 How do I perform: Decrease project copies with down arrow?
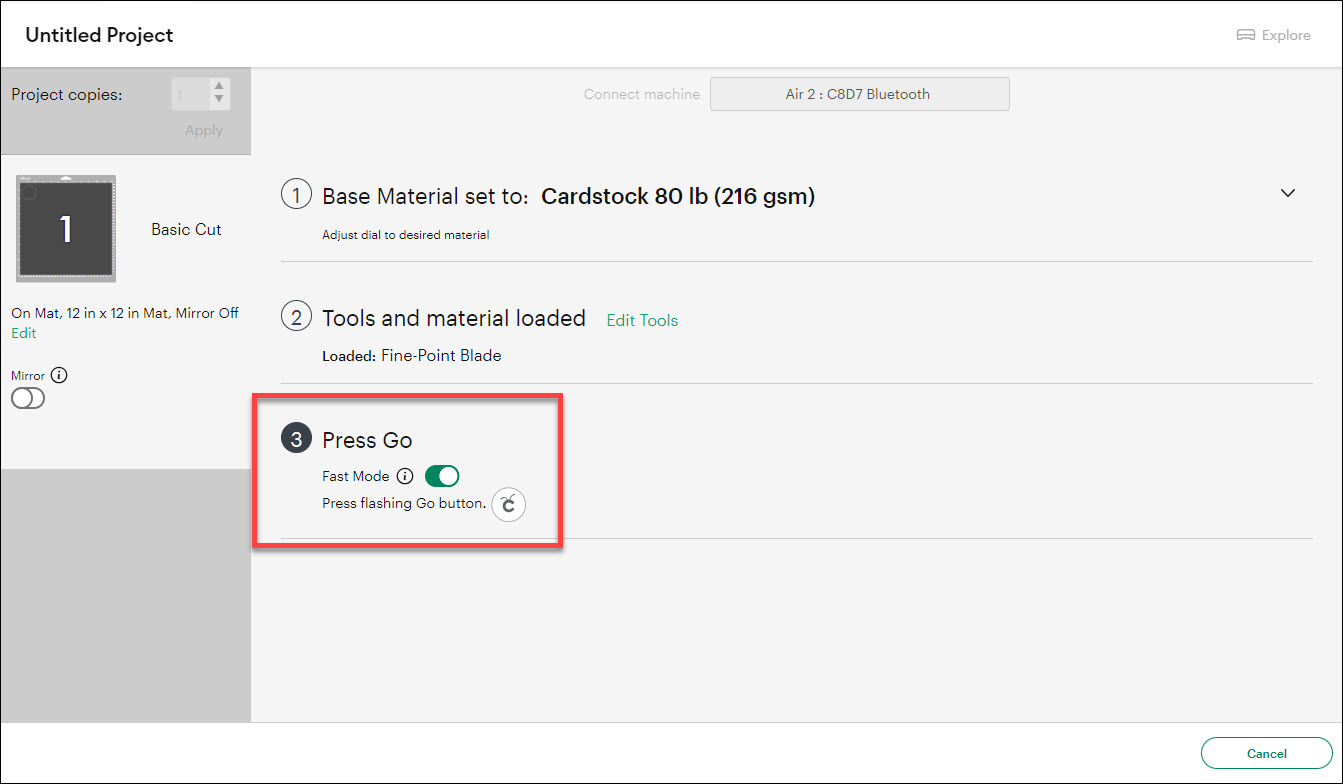[219, 100]
